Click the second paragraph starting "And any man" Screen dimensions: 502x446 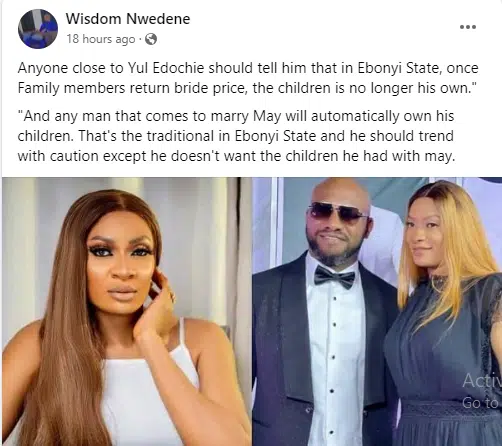[236, 136]
